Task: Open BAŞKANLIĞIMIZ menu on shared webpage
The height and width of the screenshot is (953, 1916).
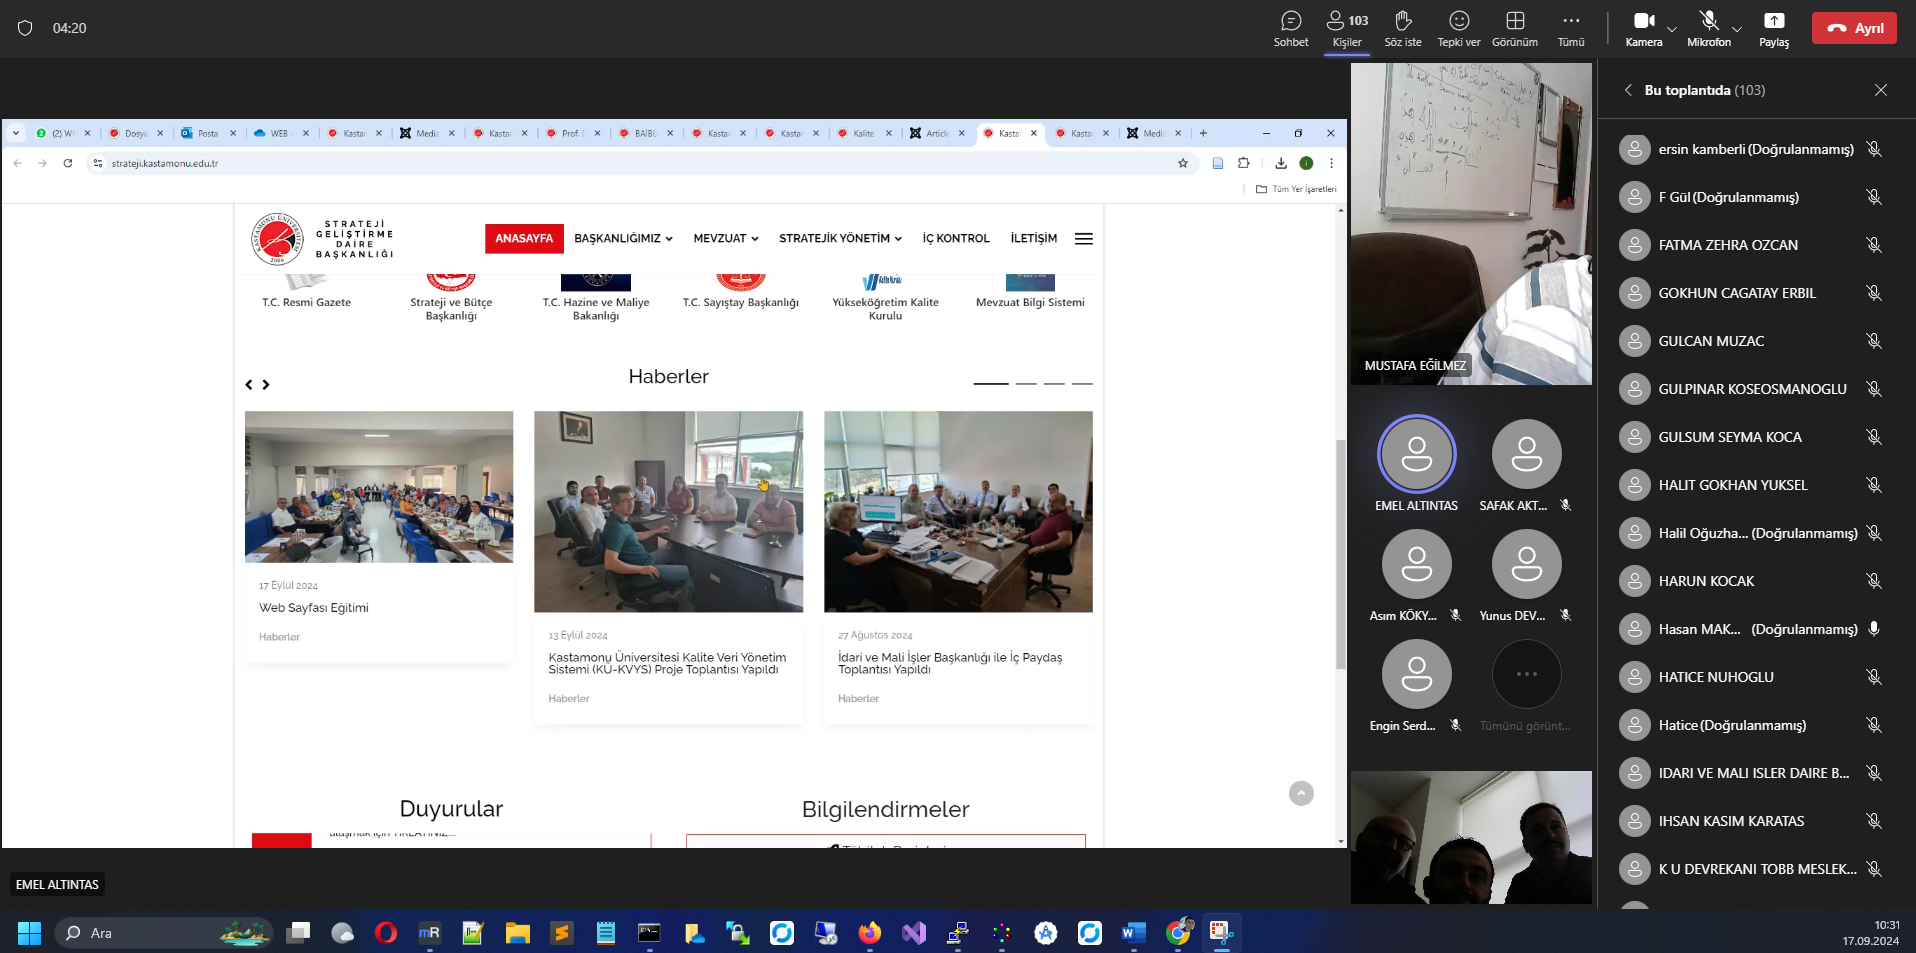Action: [x=623, y=239]
